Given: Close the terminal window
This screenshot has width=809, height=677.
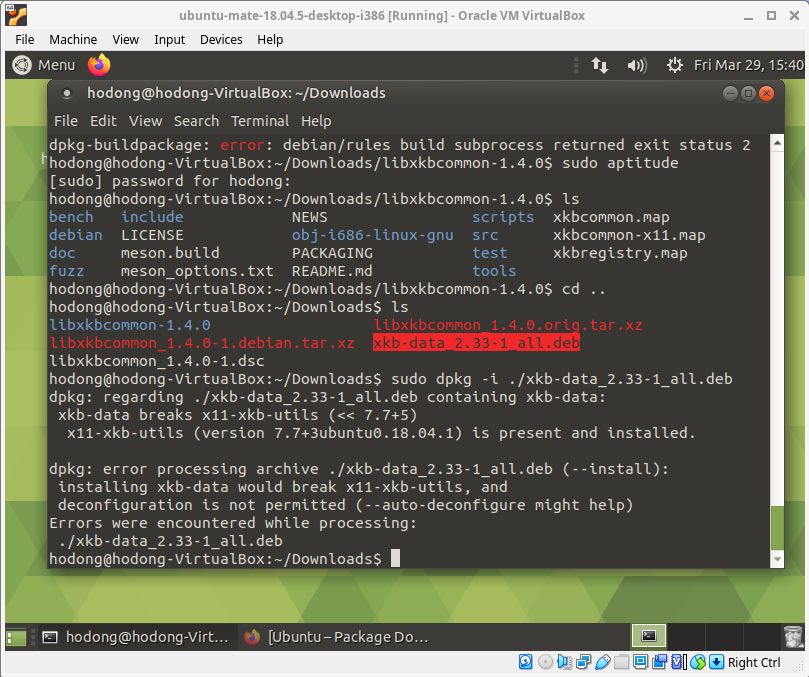Looking at the screenshot, I should (767, 93).
